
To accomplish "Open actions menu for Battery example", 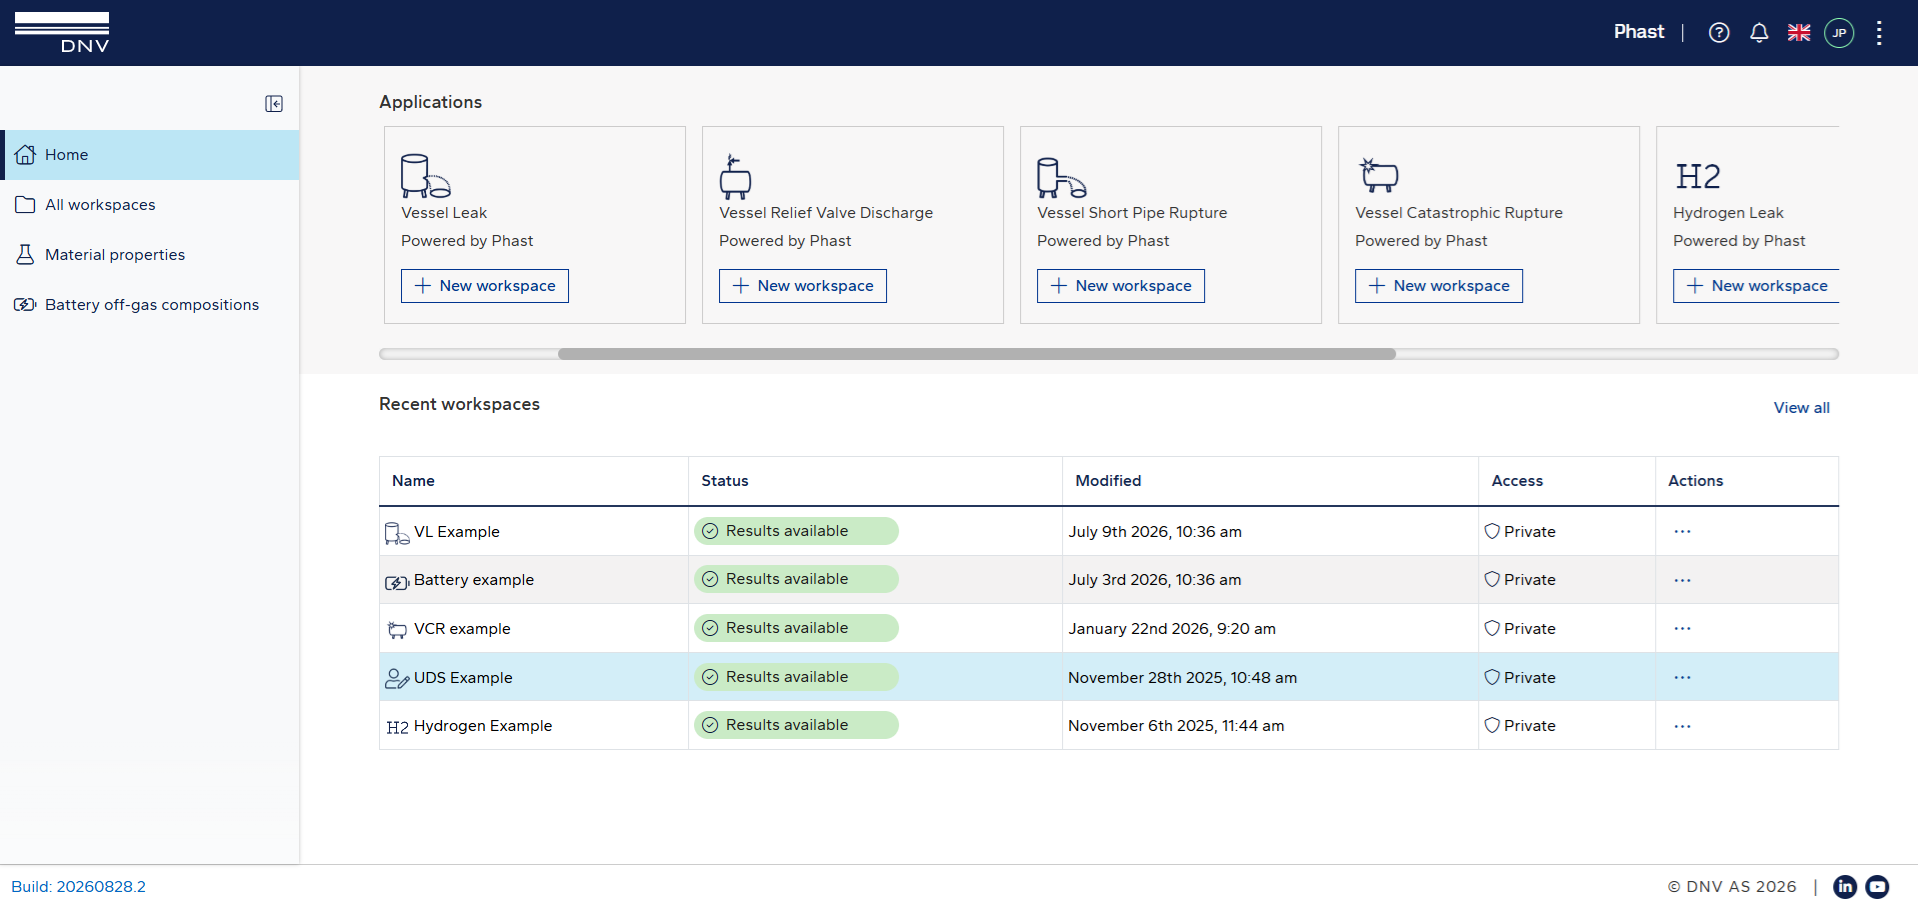I will point(1682,580).
